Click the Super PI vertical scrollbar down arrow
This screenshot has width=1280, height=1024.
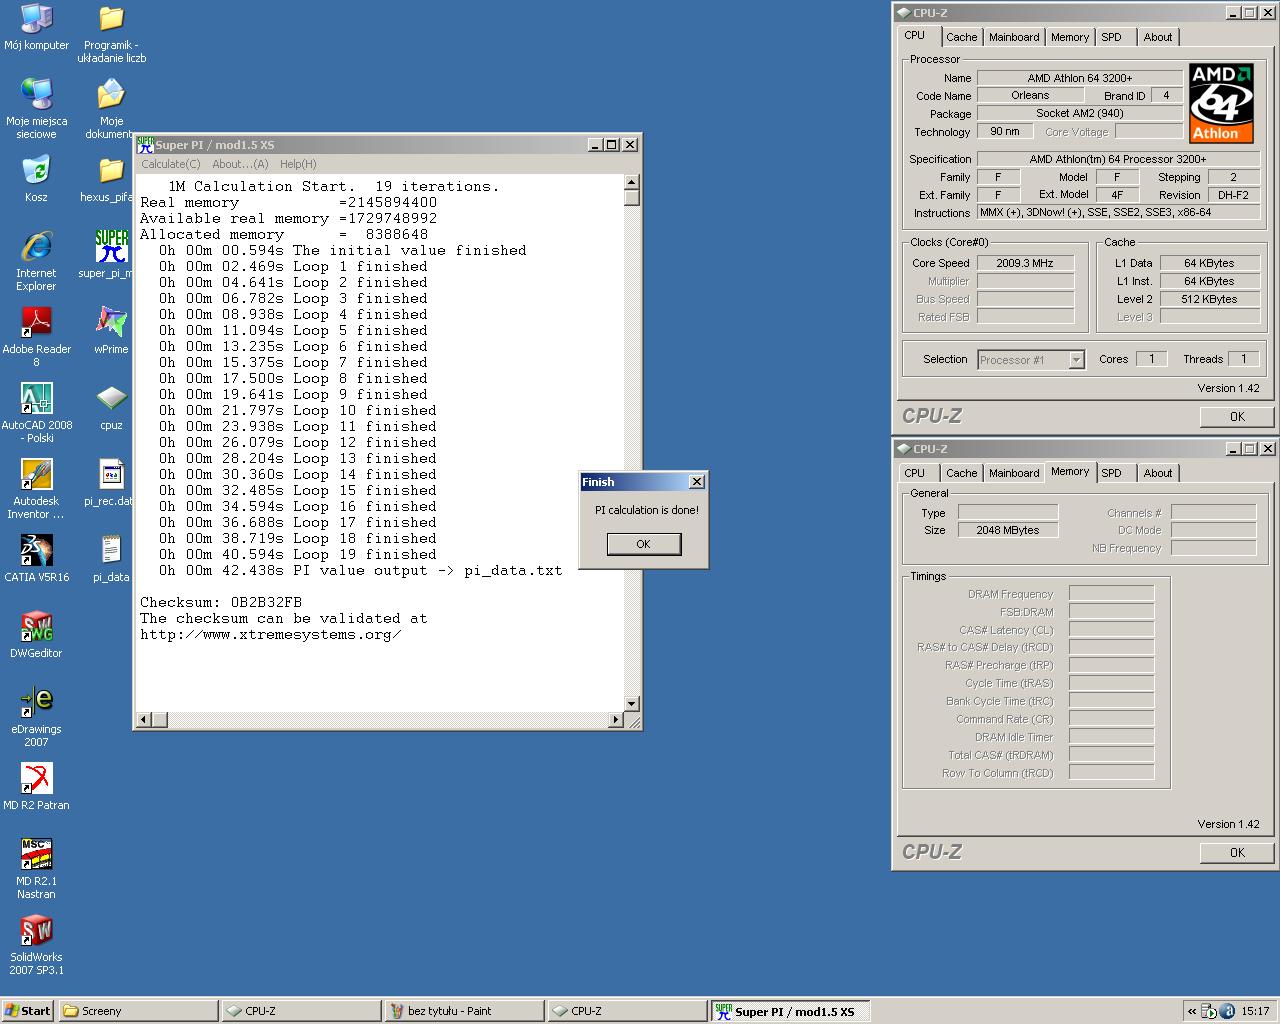coord(631,704)
